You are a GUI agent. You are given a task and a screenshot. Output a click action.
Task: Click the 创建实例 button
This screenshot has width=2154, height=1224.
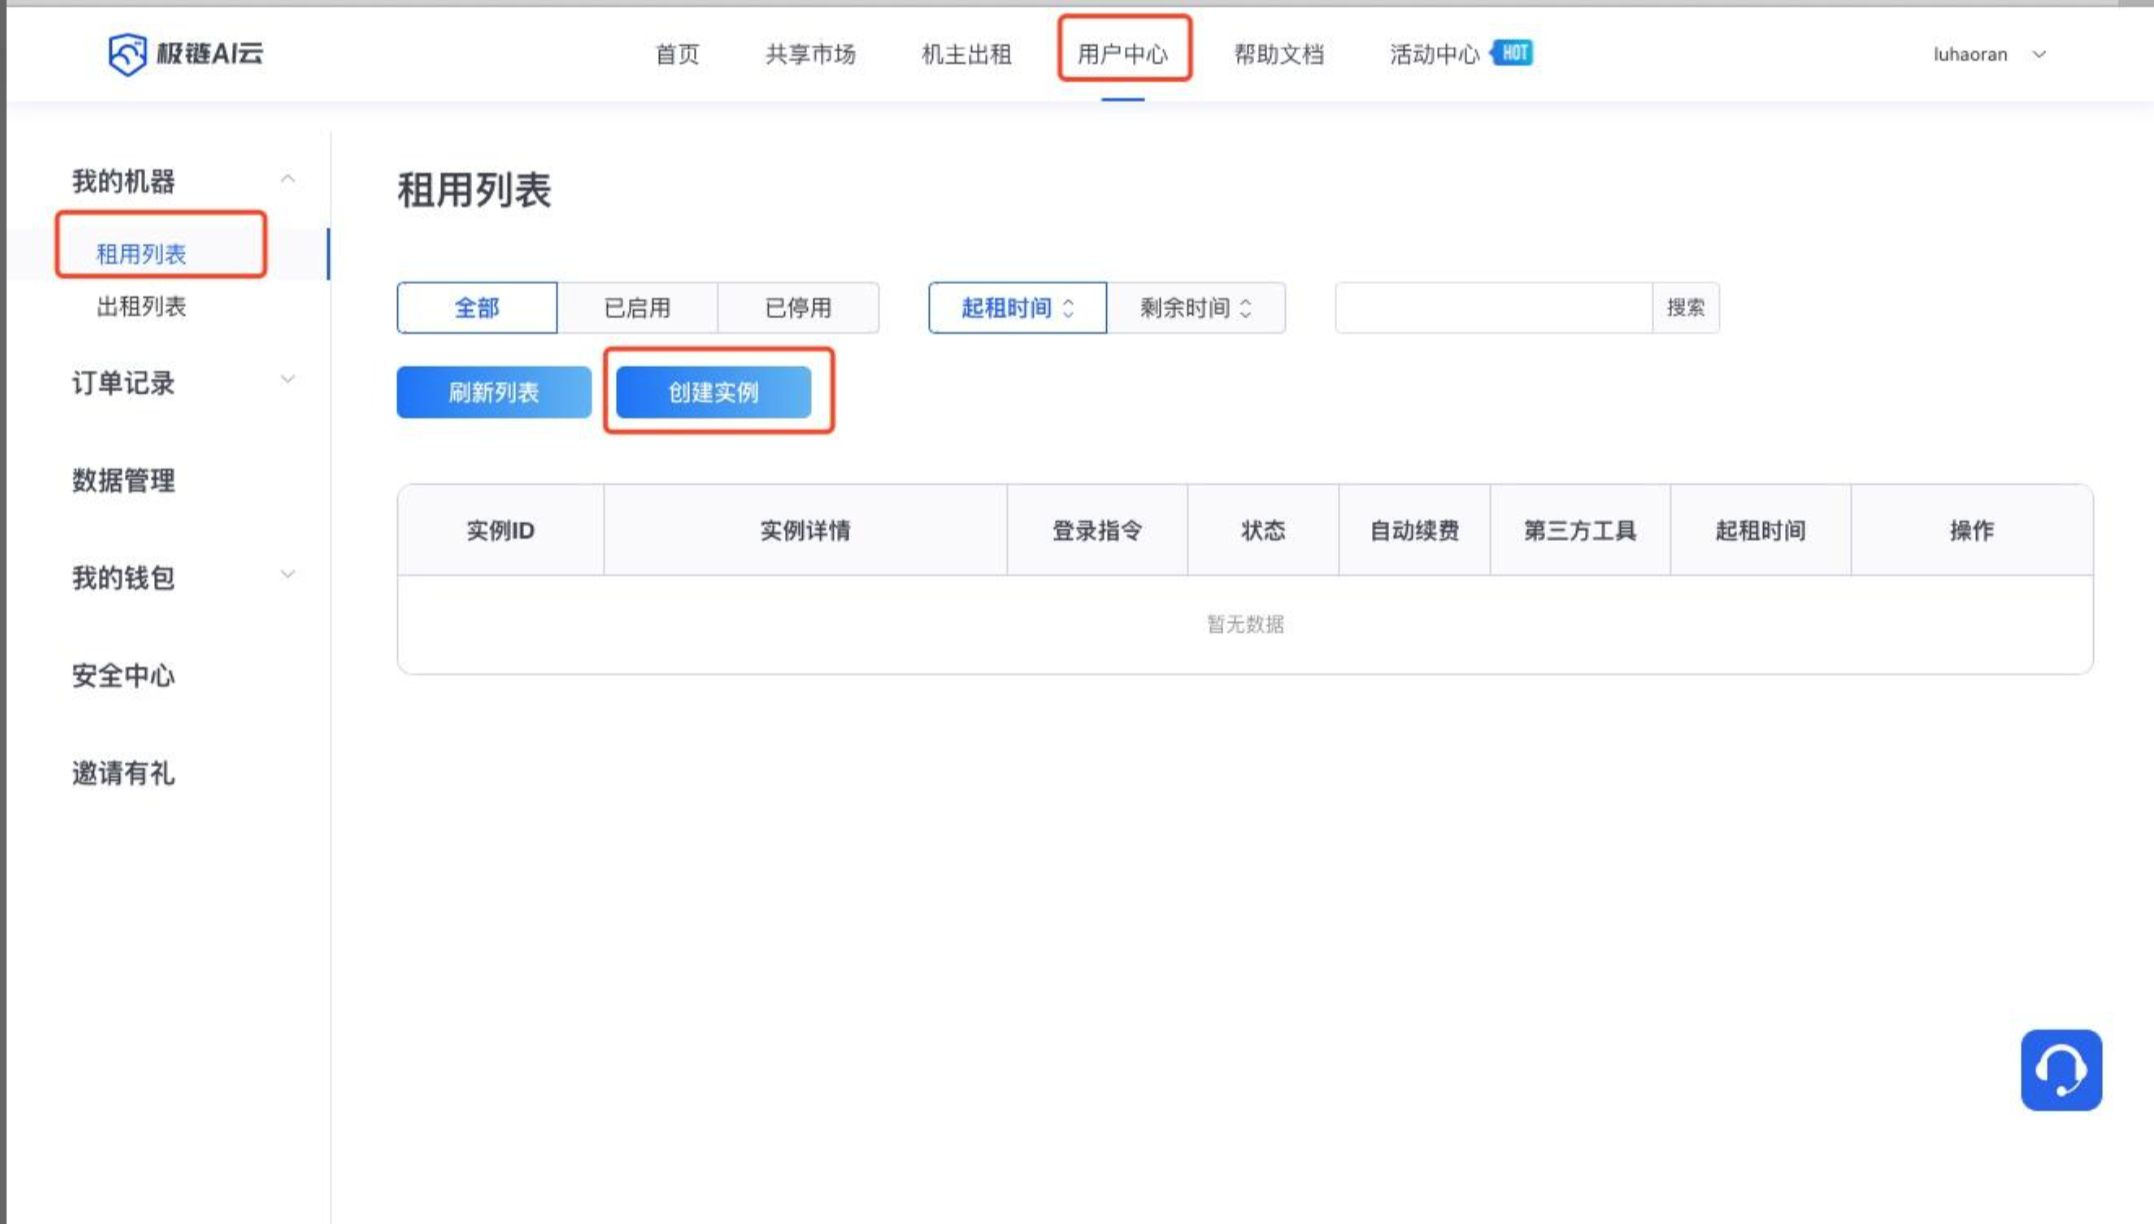click(714, 392)
